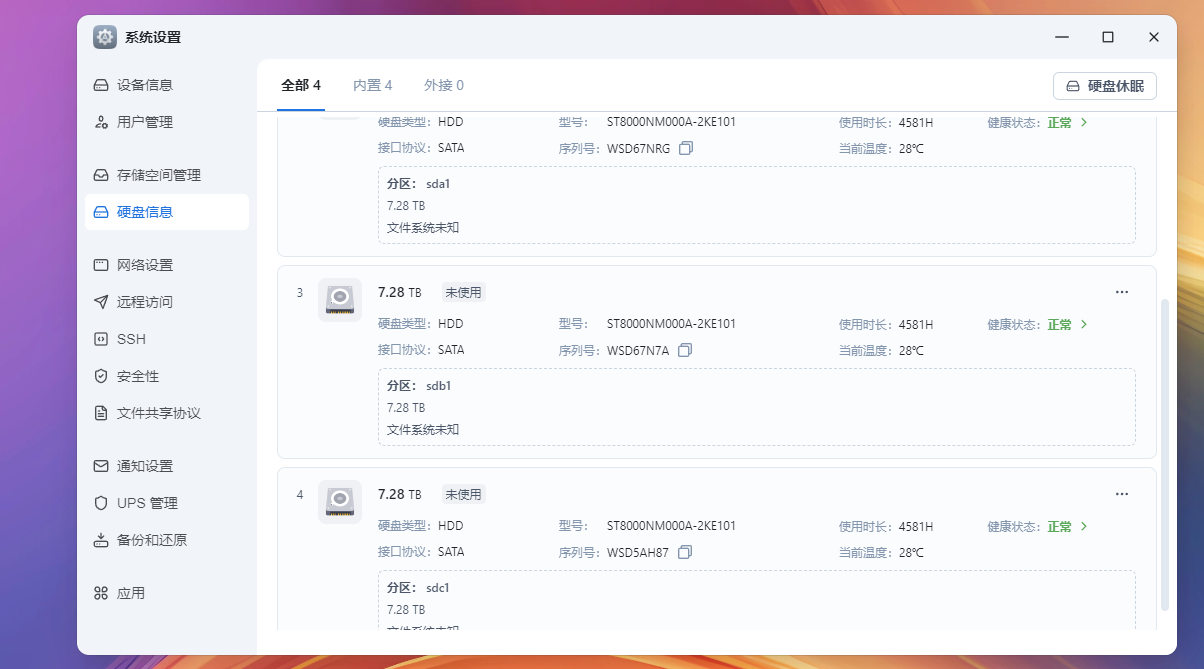This screenshot has width=1204, height=669.
Task: Click the disk list vertical scrollbar
Action: click(1164, 454)
